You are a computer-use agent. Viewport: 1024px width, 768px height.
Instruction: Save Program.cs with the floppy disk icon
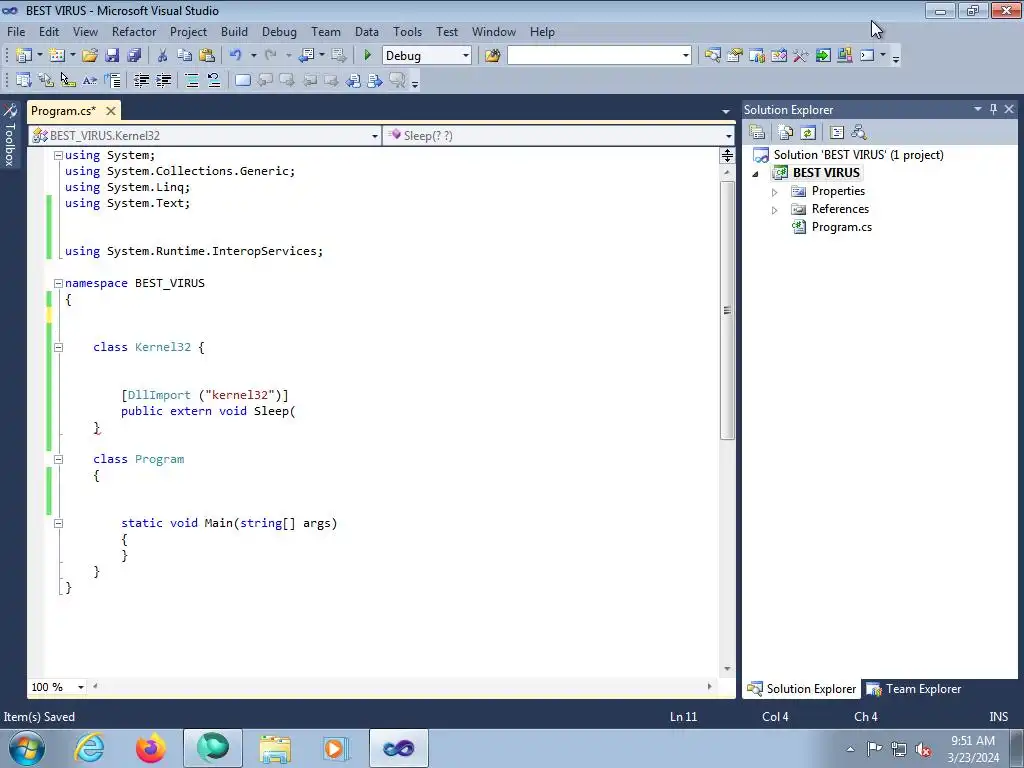coord(112,56)
